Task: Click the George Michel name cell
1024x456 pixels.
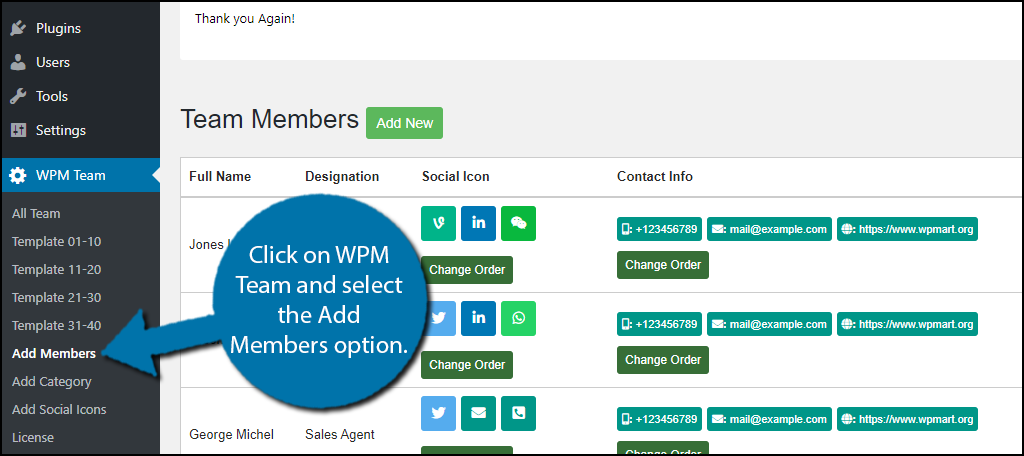Action: tap(232, 434)
